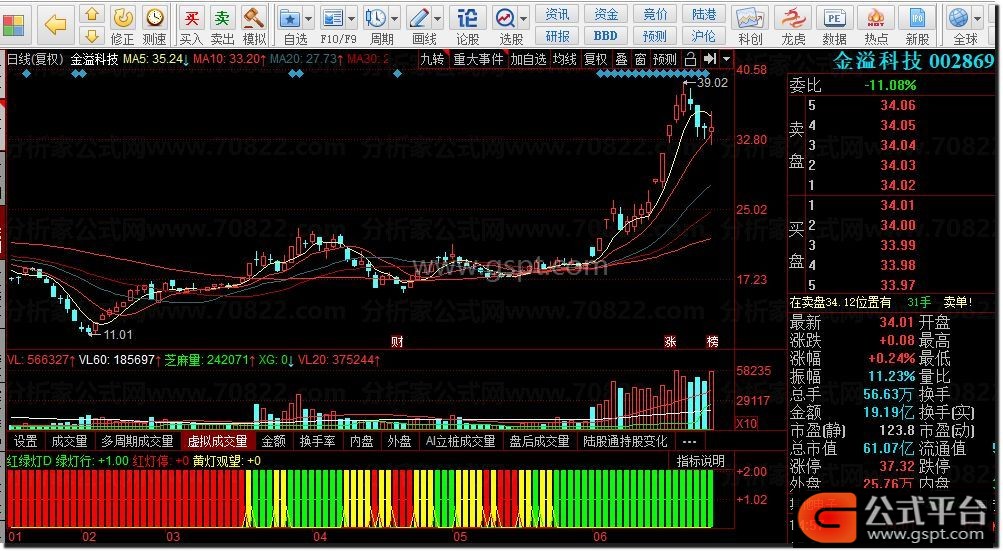Open the four-color grid home icon
The height and width of the screenshot is (551, 1003).
pos(13,24)
